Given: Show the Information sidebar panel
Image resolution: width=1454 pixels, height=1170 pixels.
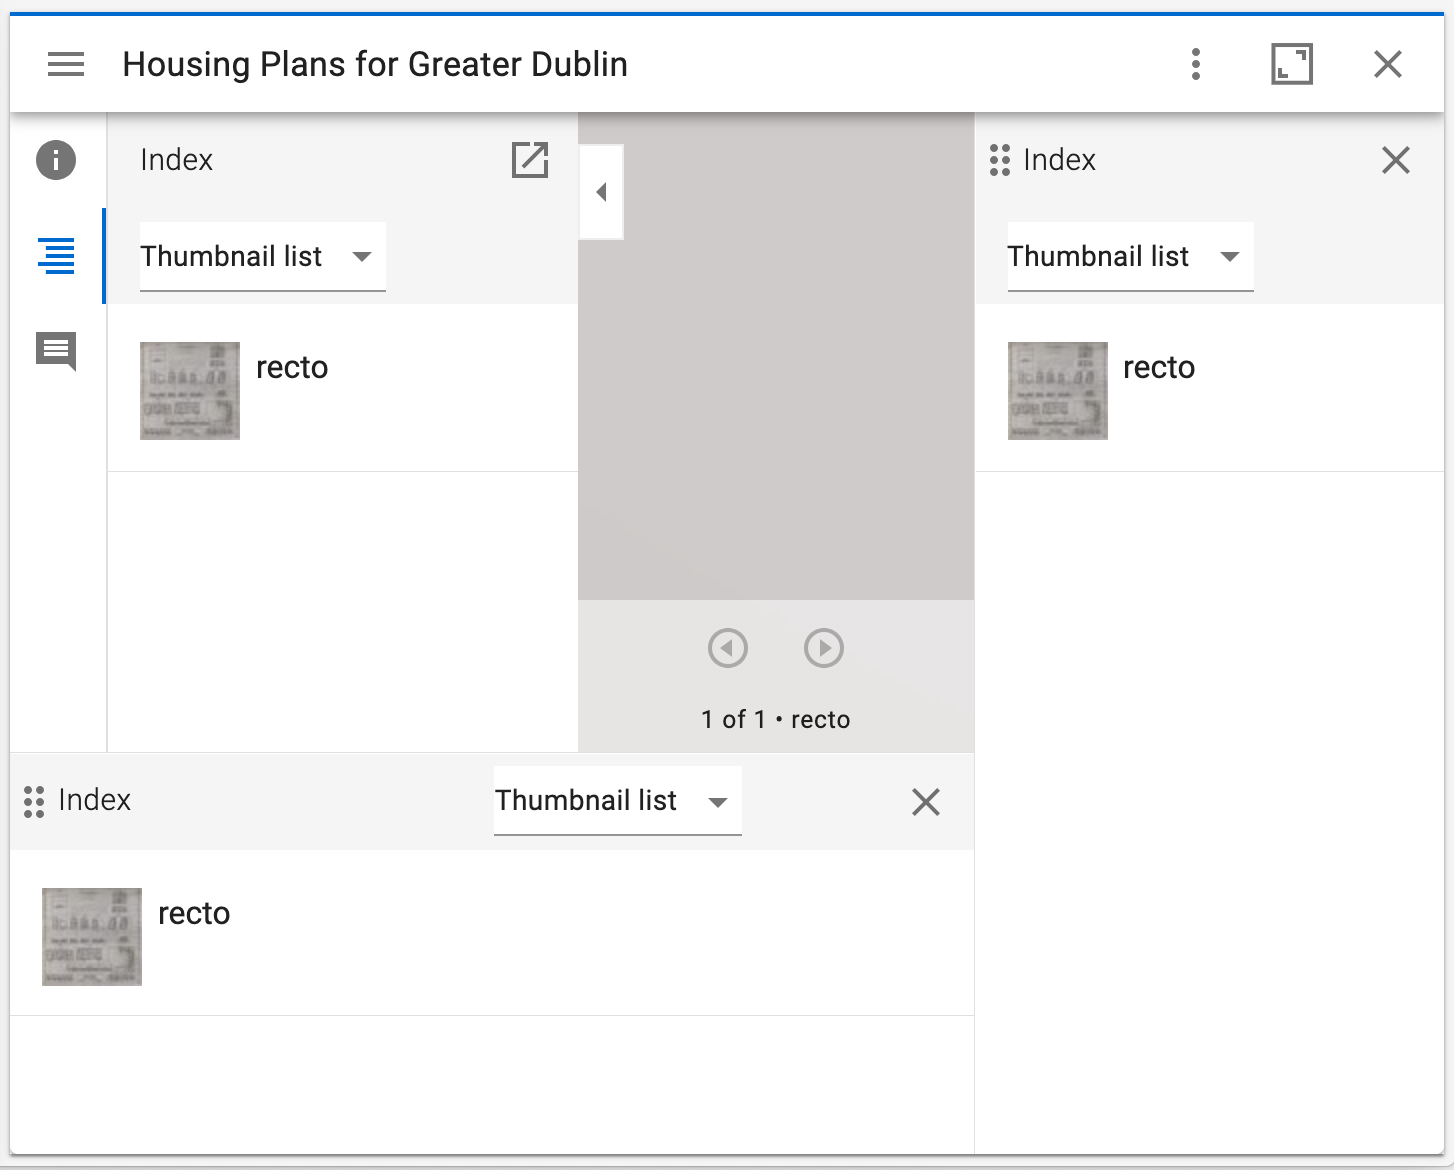Looking at the screenshot, I should coord(56,160).
